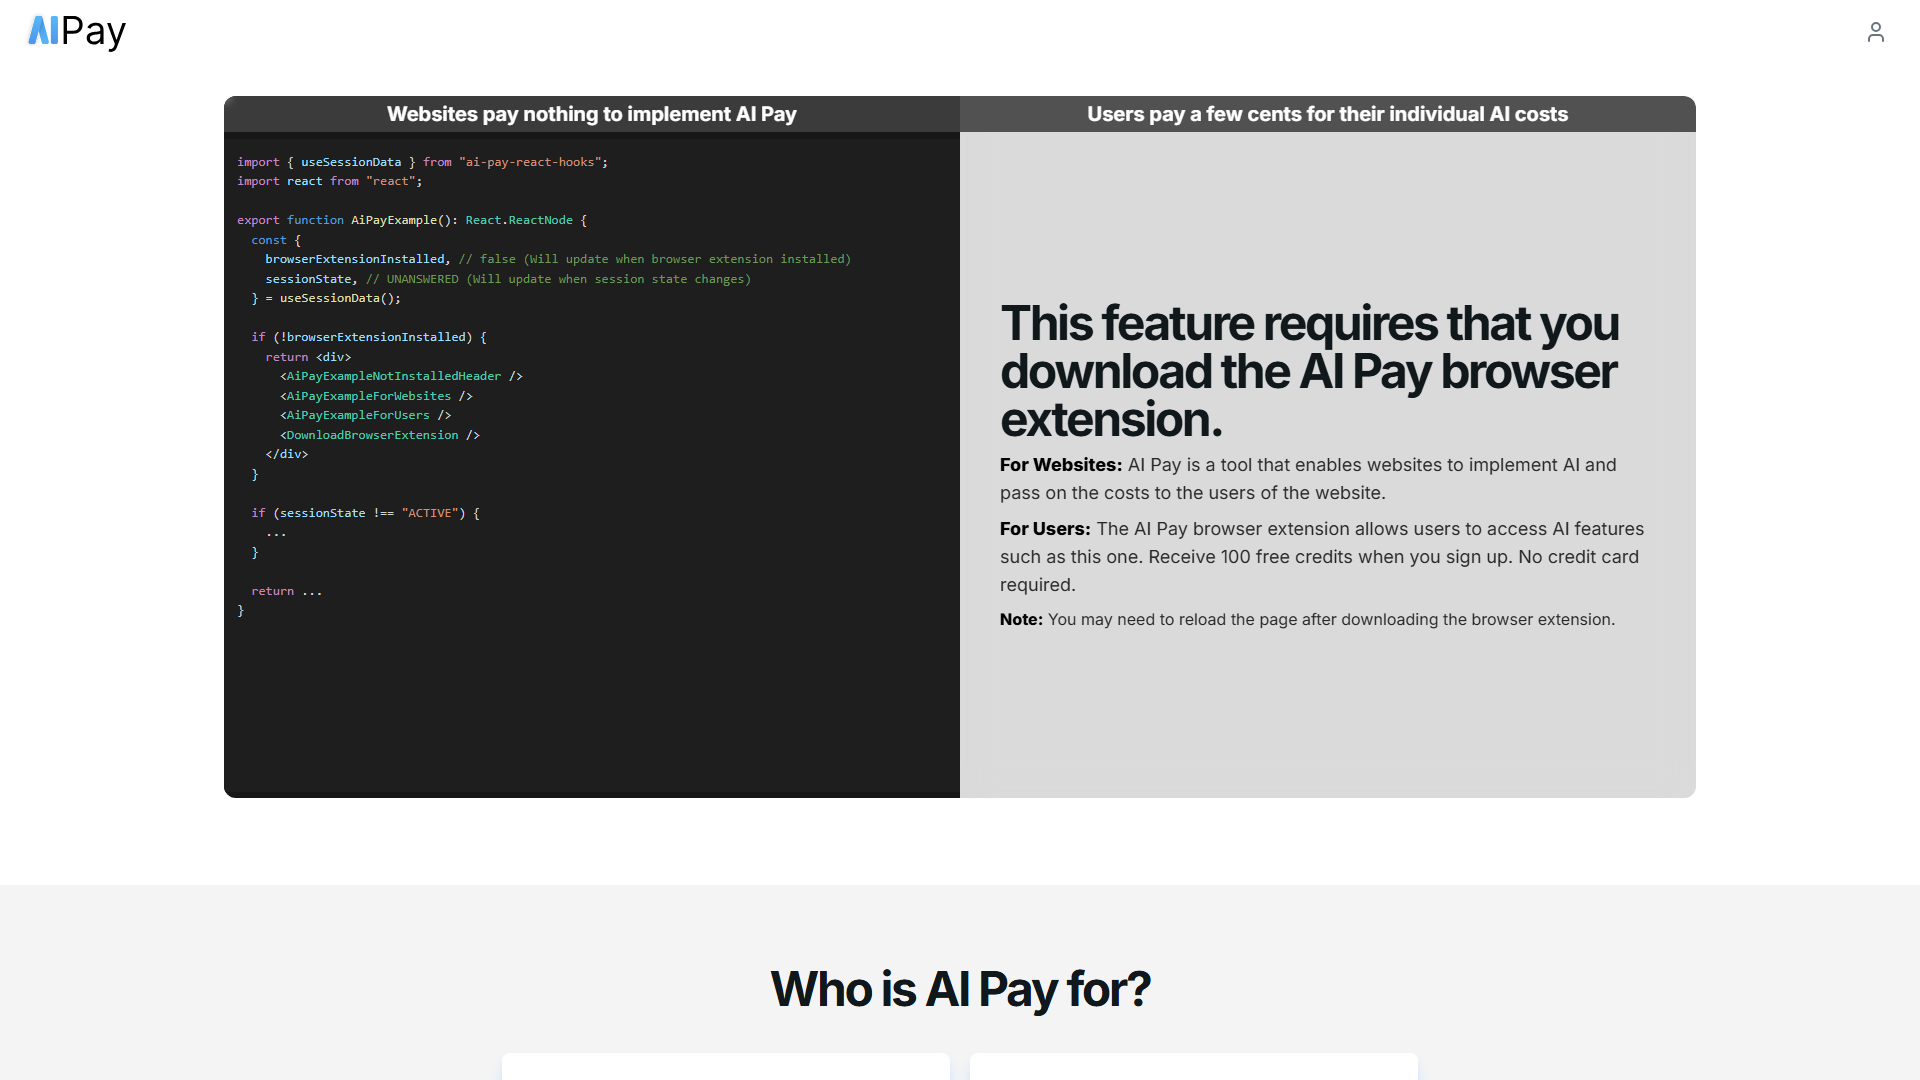Click the DownloadBrowserExtension component line

pos(379,435)
